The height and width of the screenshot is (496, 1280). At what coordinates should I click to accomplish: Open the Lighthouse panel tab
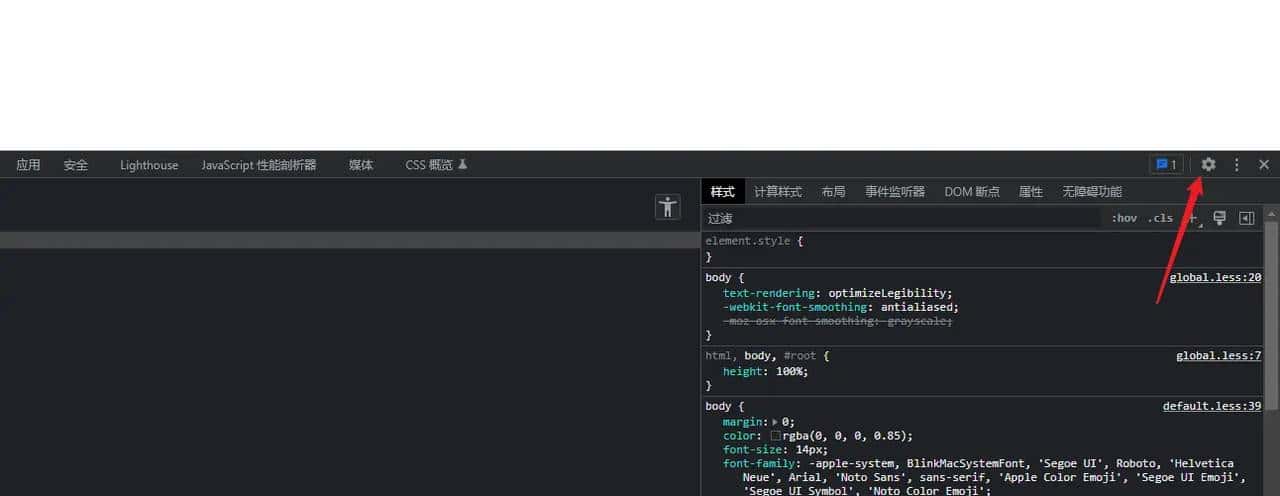point(149,165)
